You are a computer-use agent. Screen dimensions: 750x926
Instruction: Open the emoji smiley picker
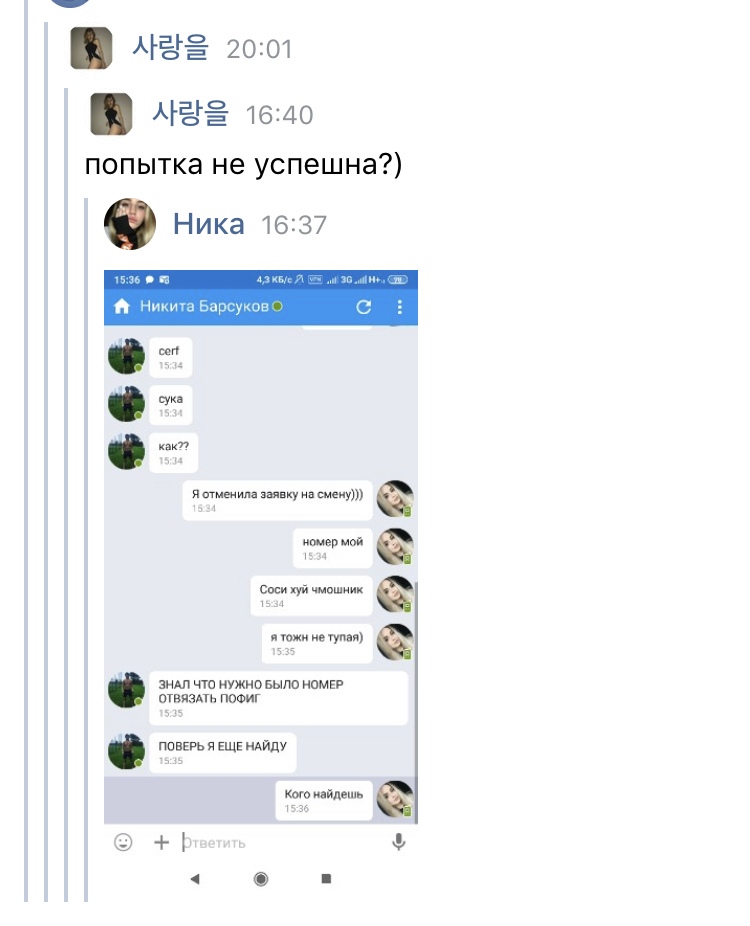pos(123,842)
